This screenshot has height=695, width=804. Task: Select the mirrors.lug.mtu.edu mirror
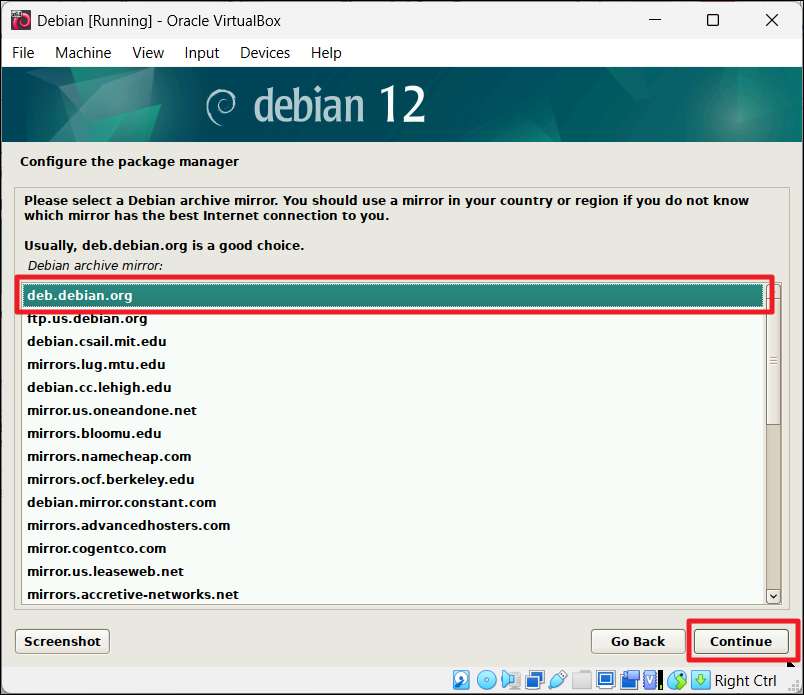[x=393, y=365]
